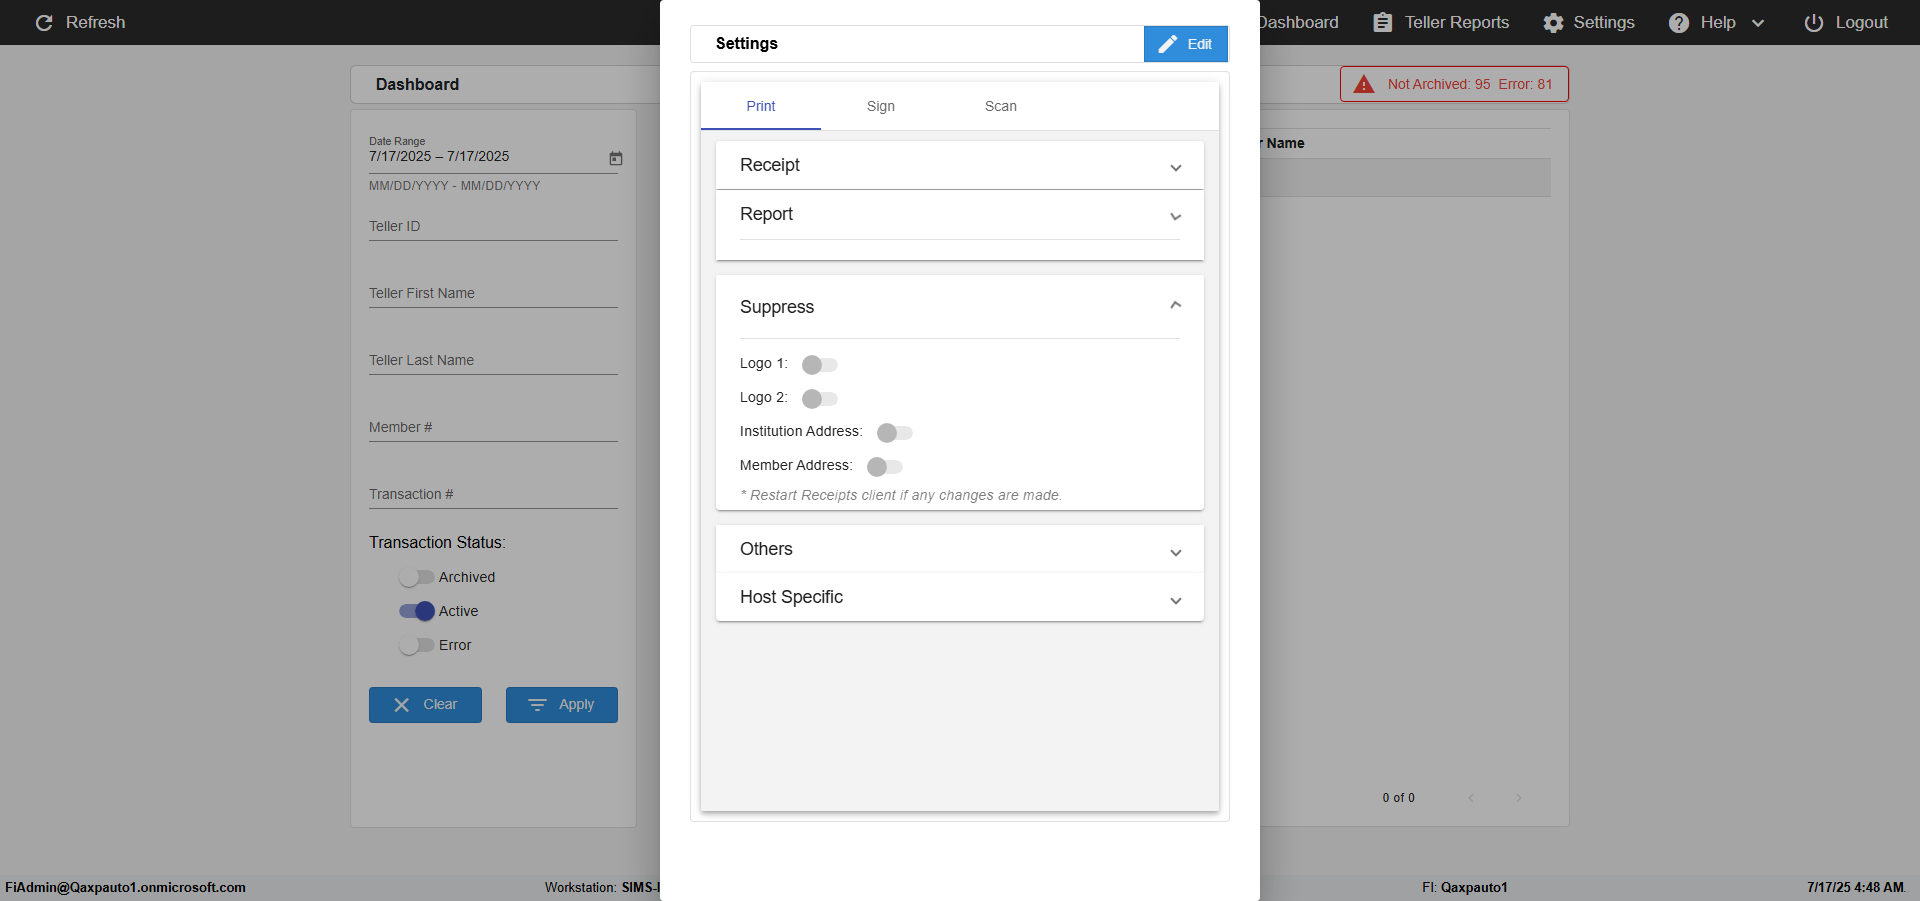Toggle the Logo 1 suppress switch
Image resolution: width=1920 pixels, height=901 pixels.
(x=820, y=365)
